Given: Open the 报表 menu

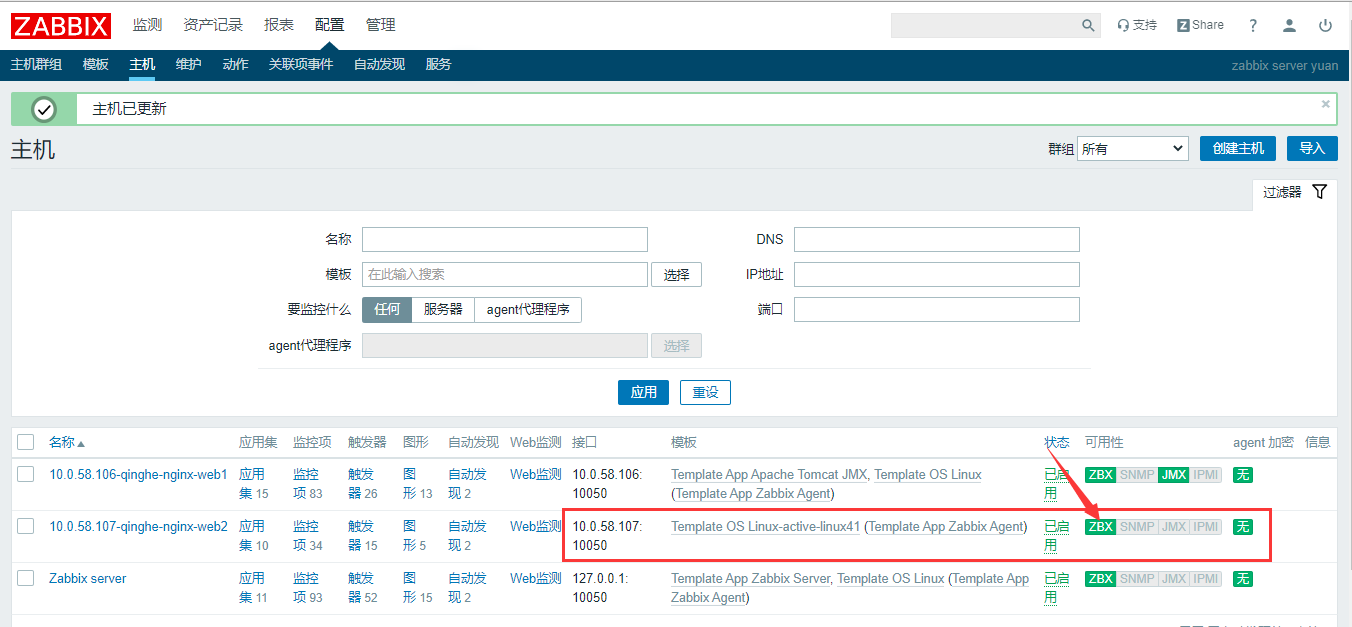Looking at the screenshot, I should (x=279, y=25).
